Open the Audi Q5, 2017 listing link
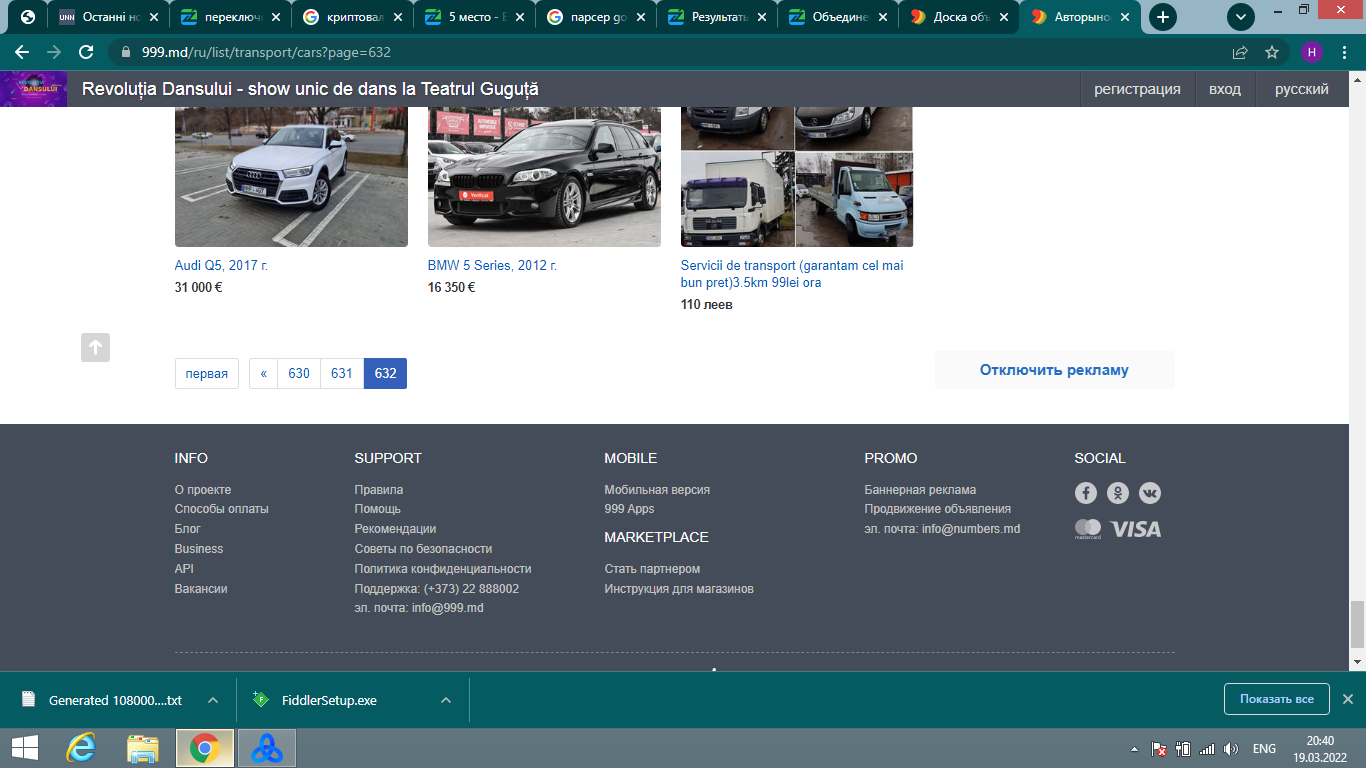 coord(221,266)
